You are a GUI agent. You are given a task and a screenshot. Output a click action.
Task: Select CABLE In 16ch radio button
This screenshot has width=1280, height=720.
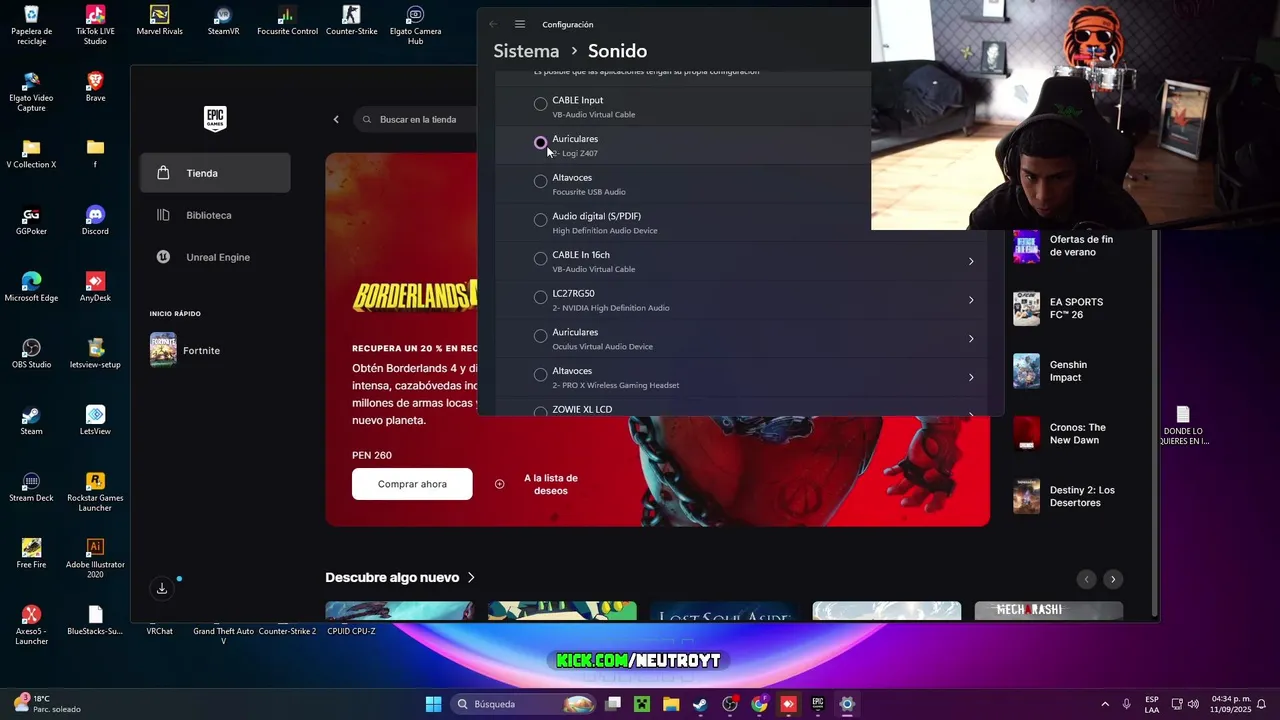[540, 259]
